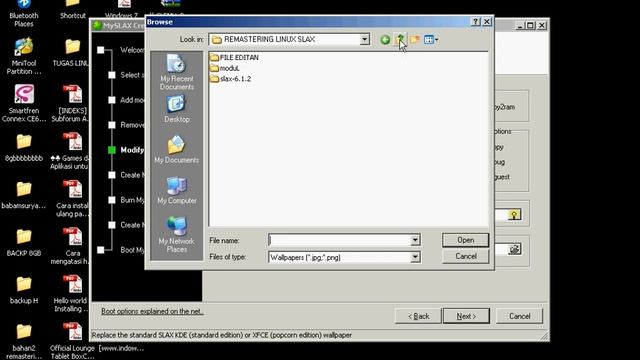Click the Open button
This screenshot has width=640, height=360.
point(465,240)
